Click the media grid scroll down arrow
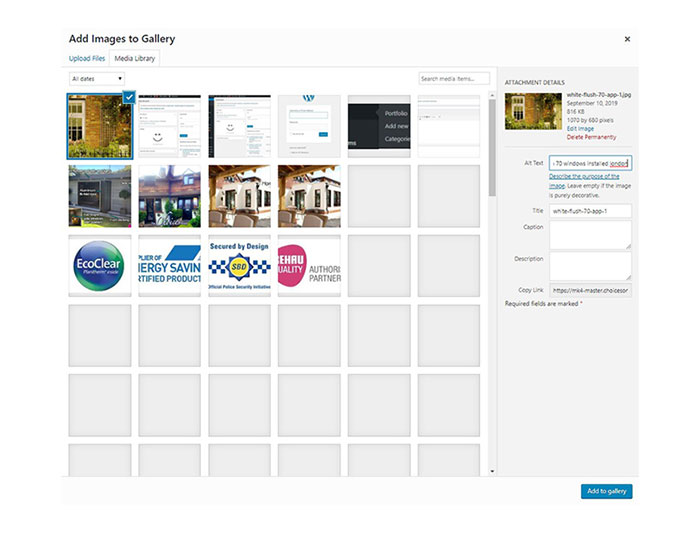The image size is (700, 533). pyautogui.click(x=492, y=471)
